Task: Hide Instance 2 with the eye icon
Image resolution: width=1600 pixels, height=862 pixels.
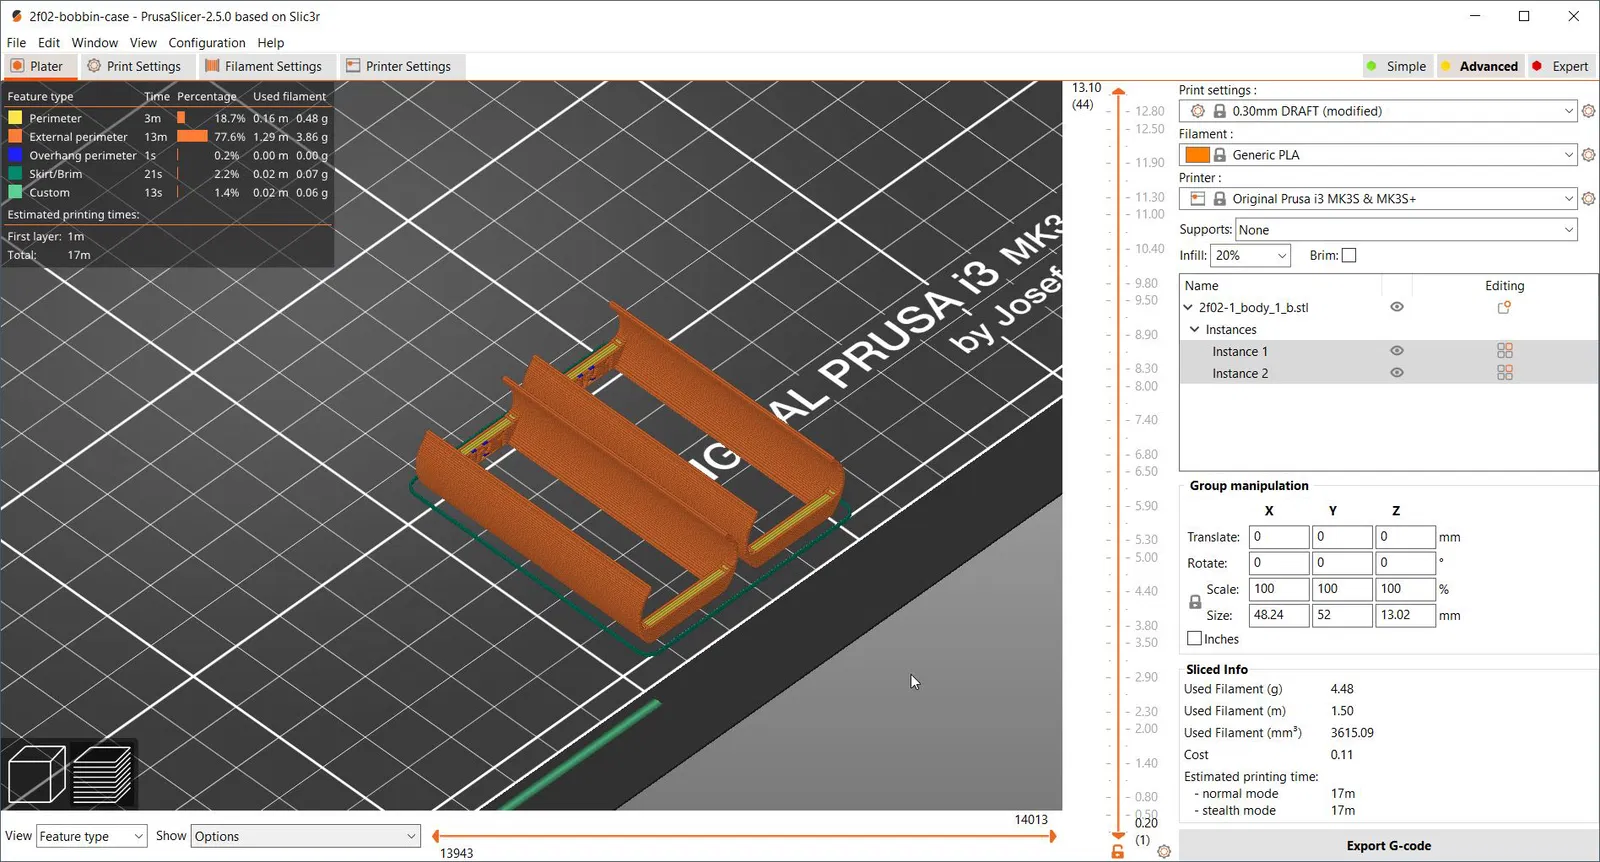Action: click(x=1397, y=373)
